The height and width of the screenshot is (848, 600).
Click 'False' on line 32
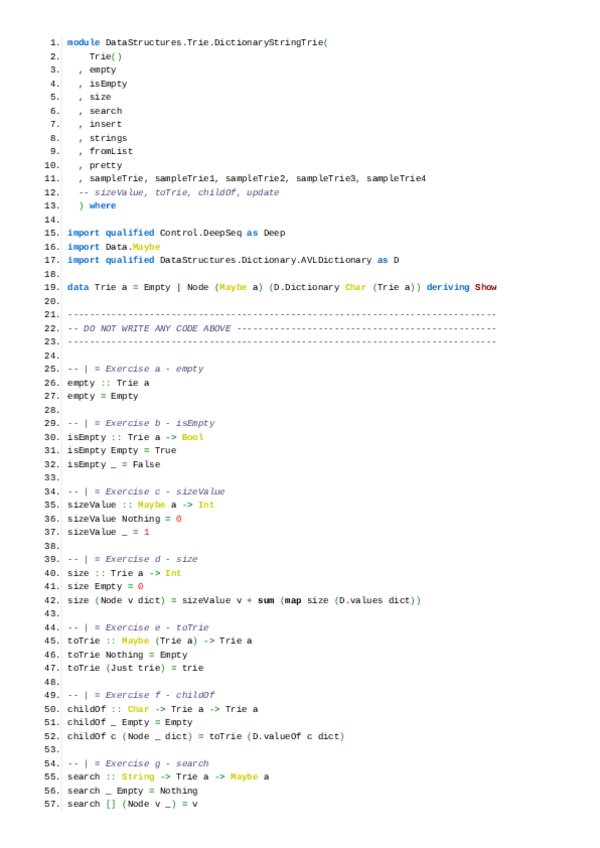click(146, 465)
